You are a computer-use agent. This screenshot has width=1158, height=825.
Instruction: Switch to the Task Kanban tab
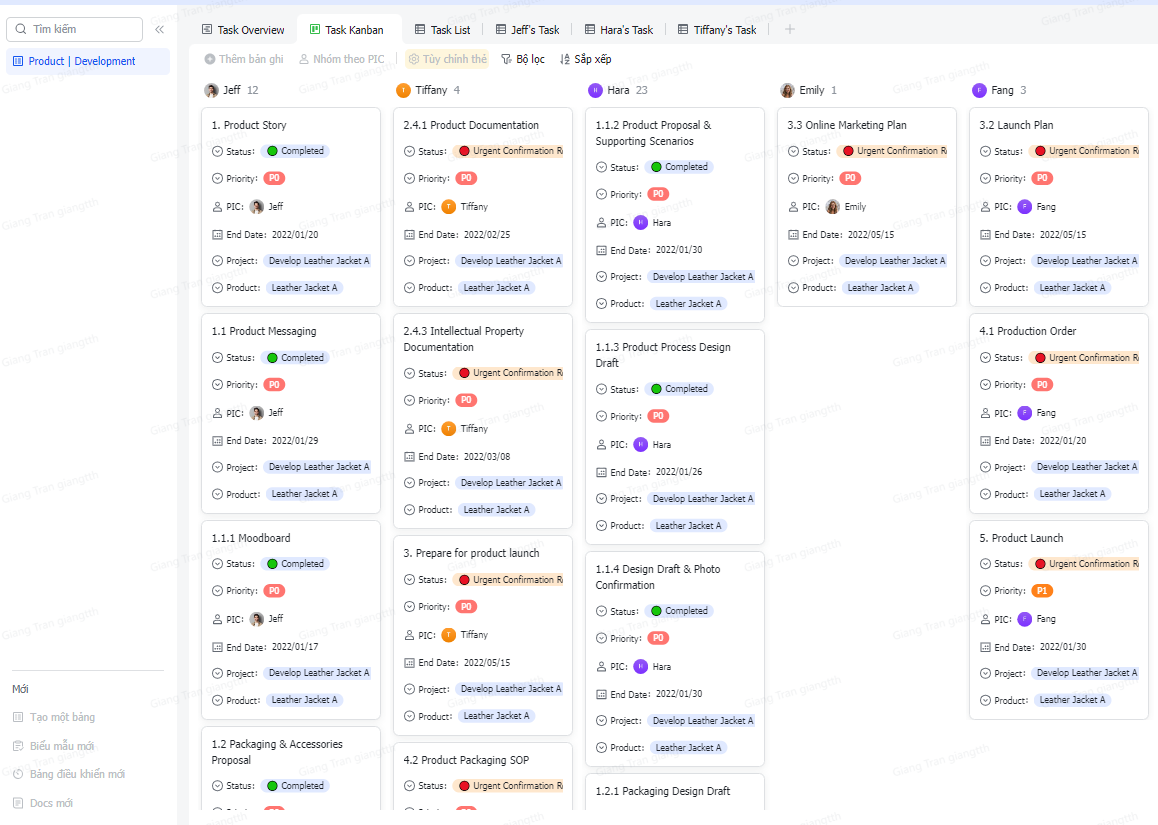pos(347,30)
